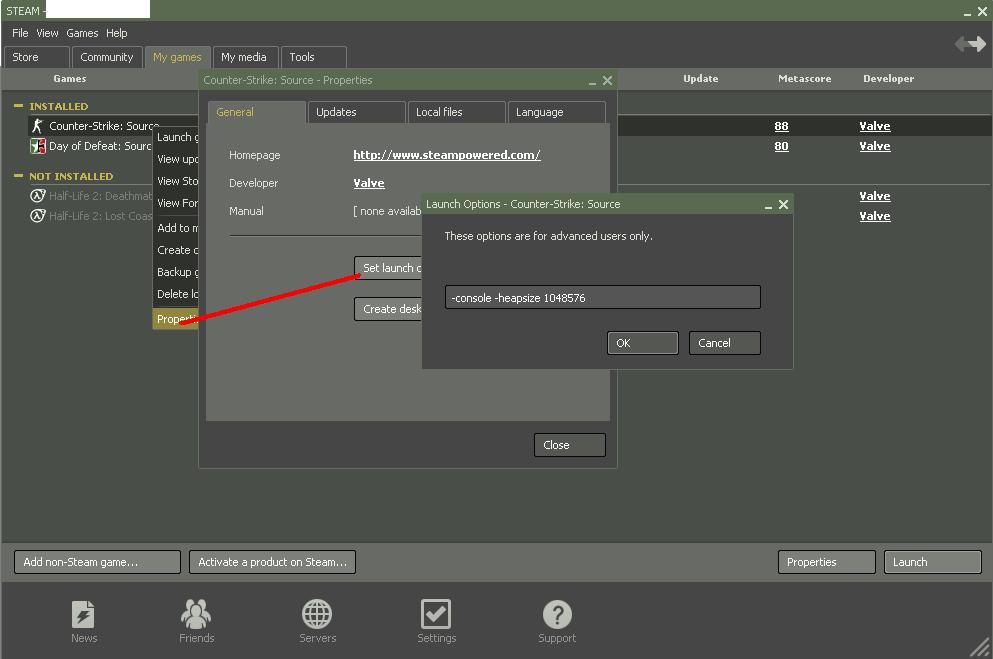Click Activate a product on Steam button
This screenshot has width=993, height=659.
click(x=272, y=562)
